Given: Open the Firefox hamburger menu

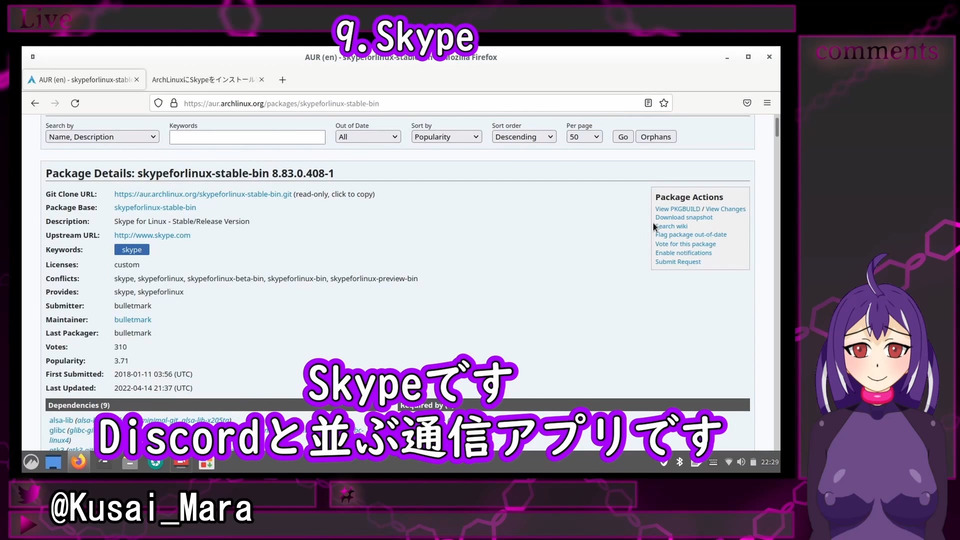Looking at the screenshot, I should 767,103.
